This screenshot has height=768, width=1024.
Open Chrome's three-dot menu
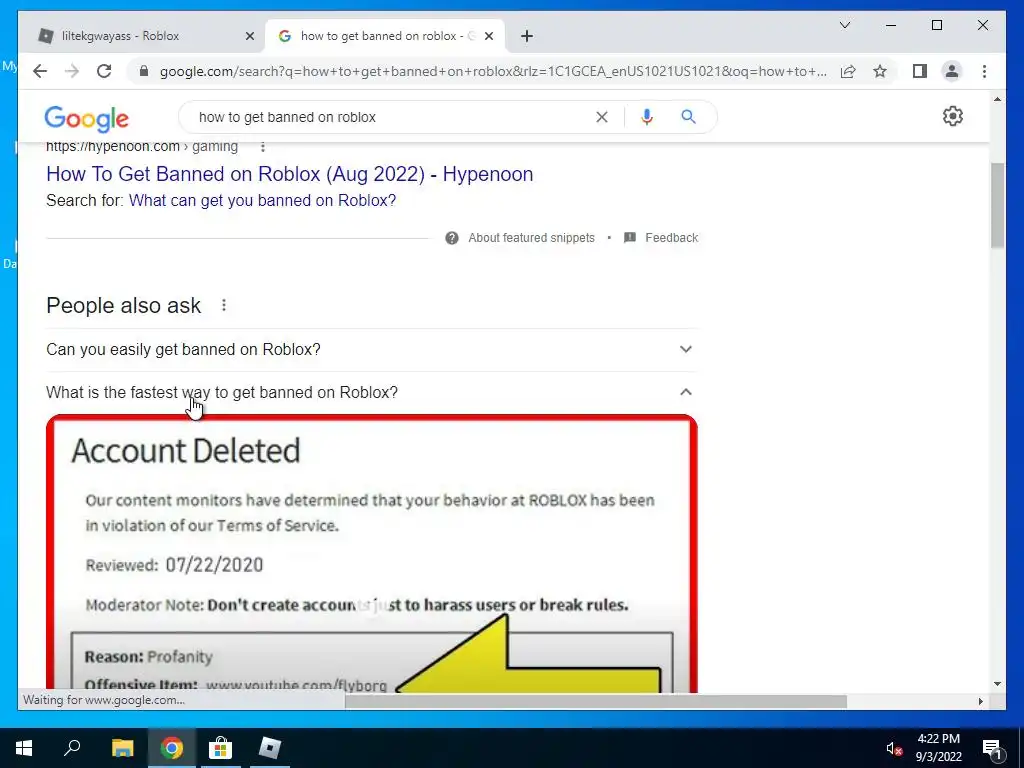click(x=984, y=71)
